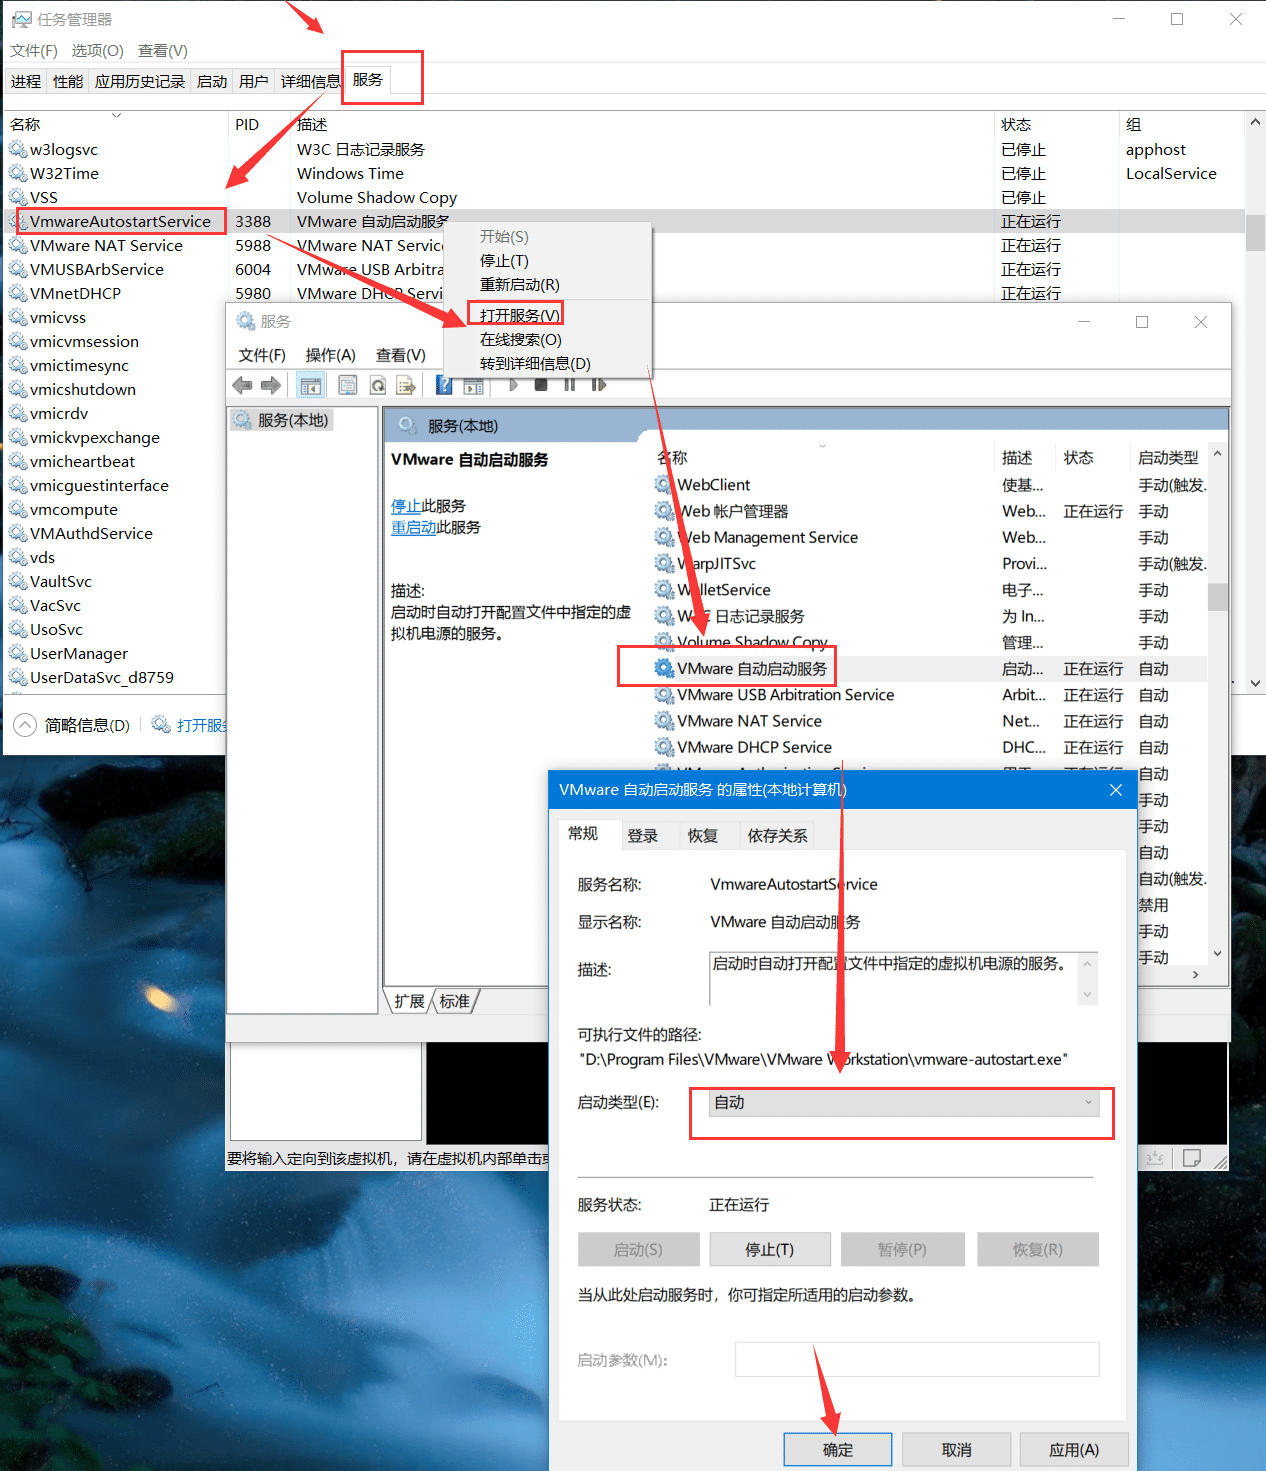
Task: Click the Services list horizontal scroll-right arrow
Action: pos(1196,974)
